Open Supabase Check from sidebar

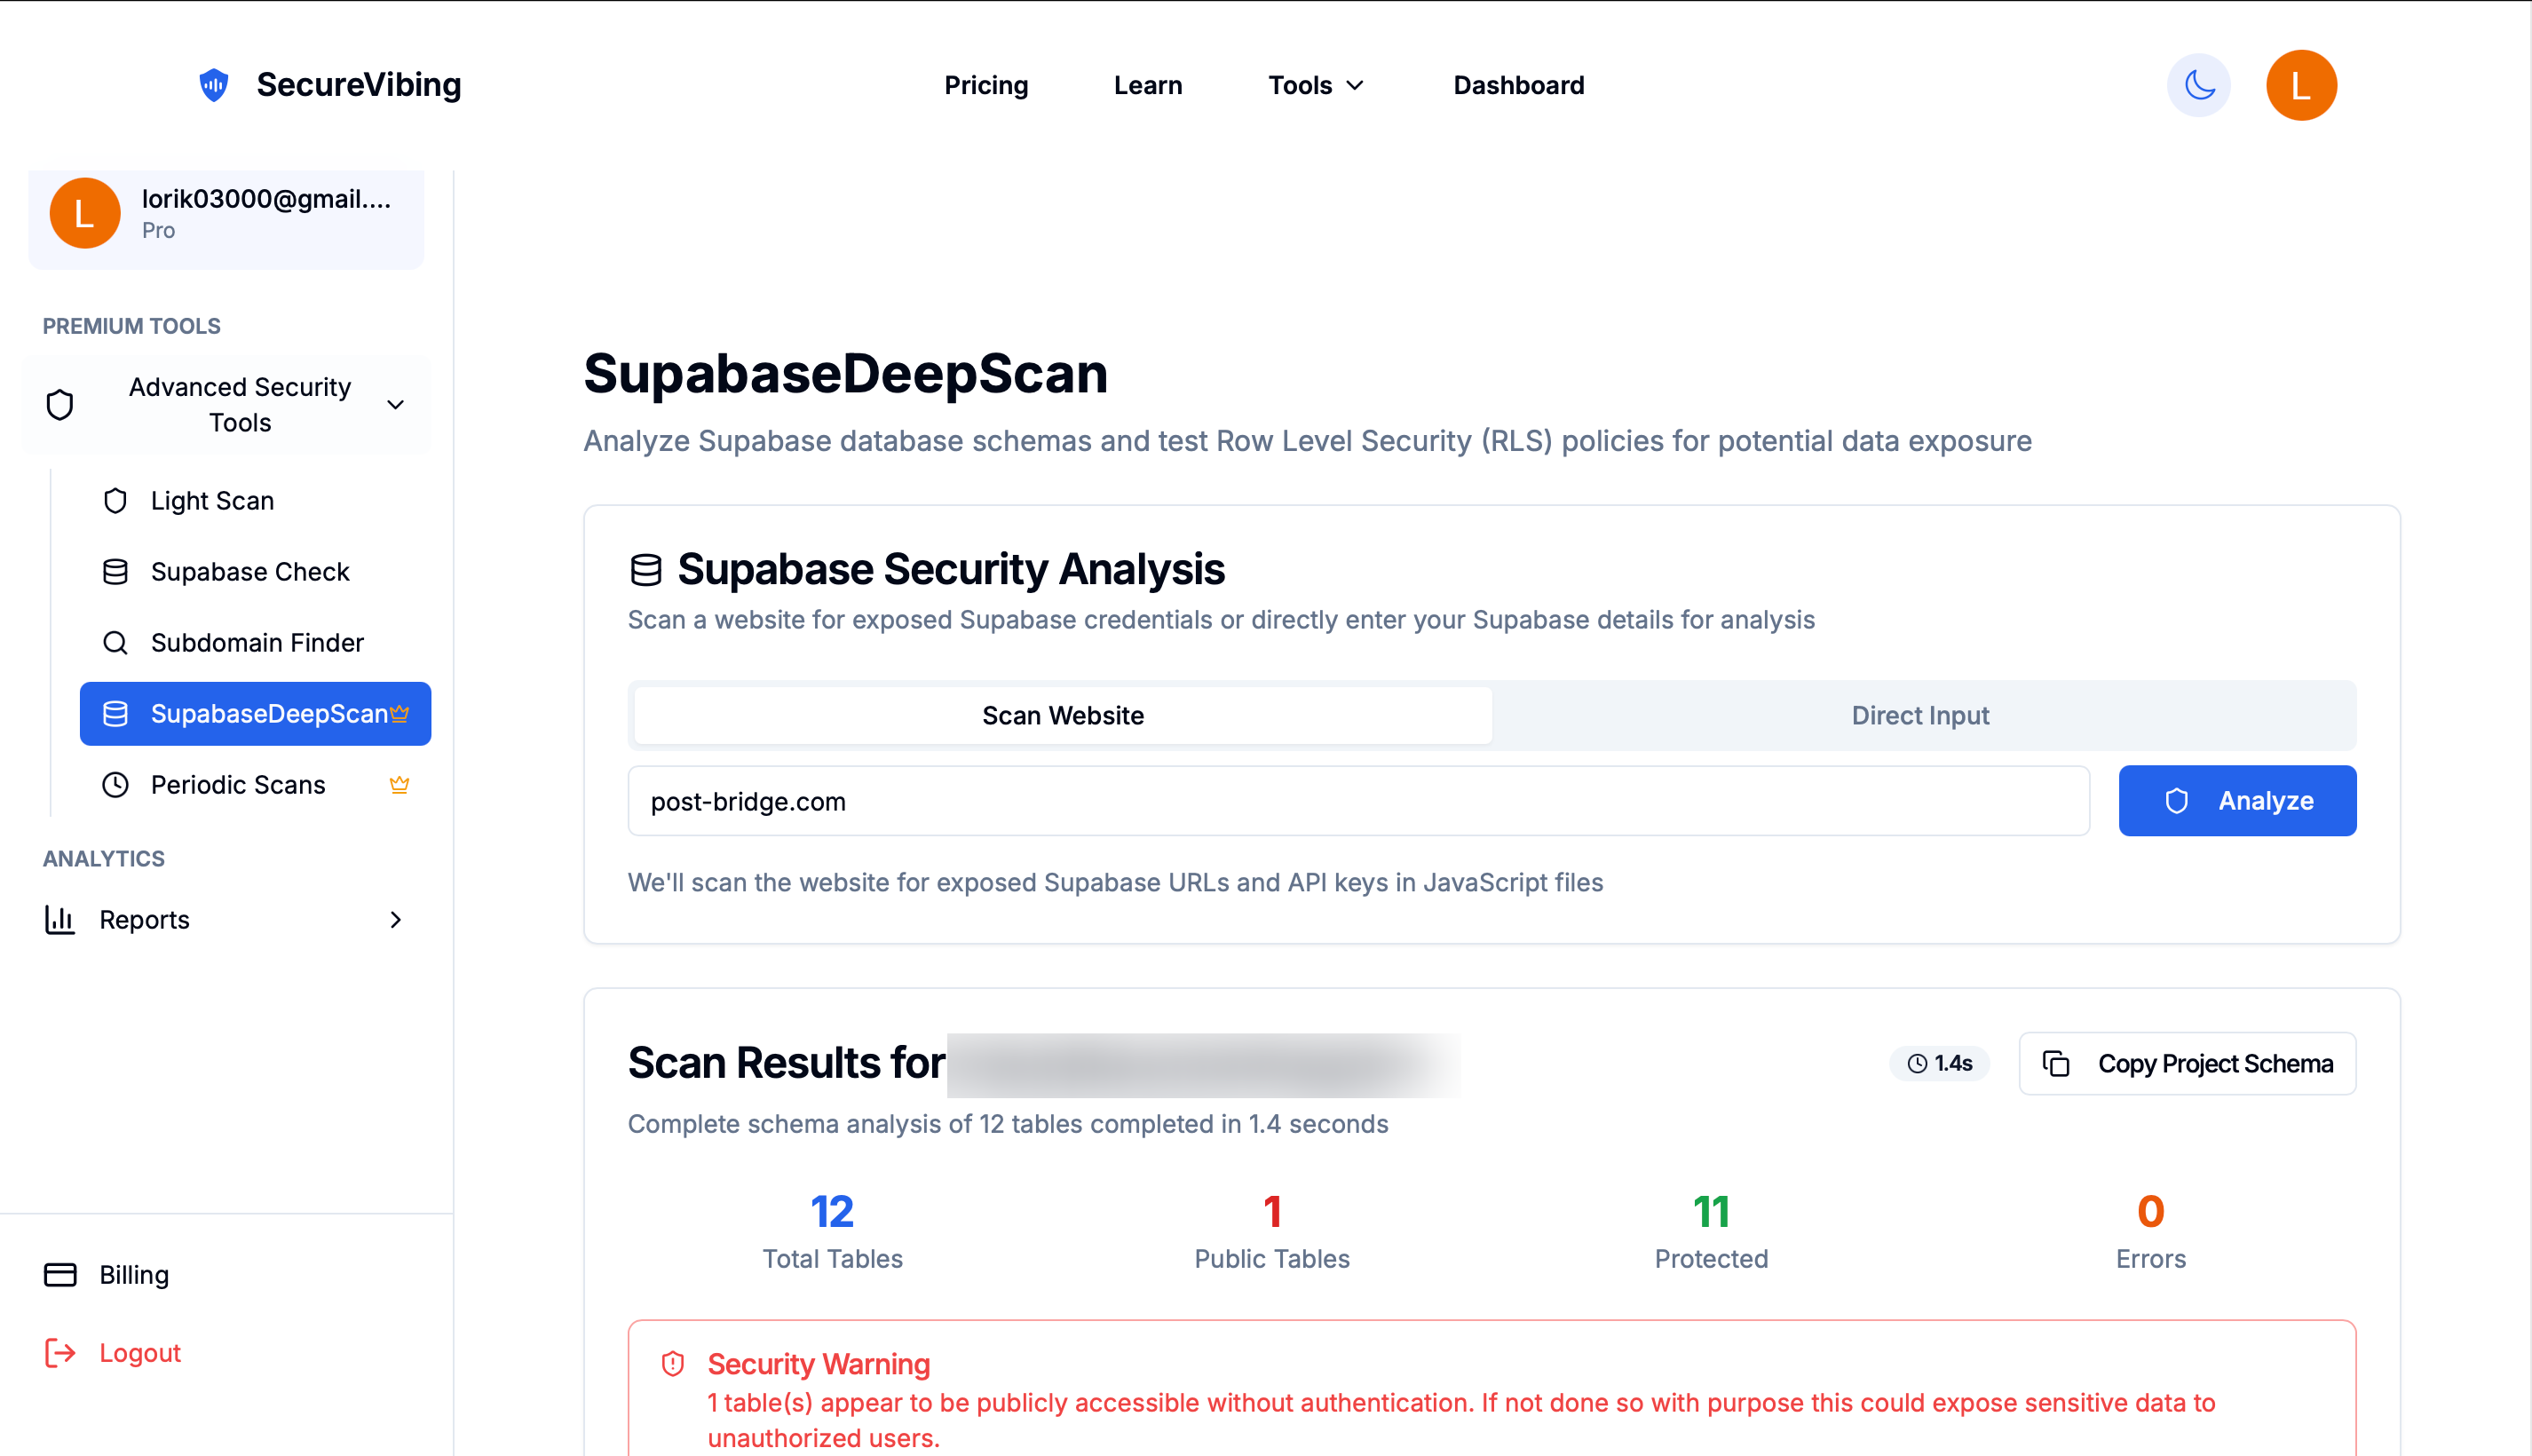pyautogui.click(x=249, y=571)
